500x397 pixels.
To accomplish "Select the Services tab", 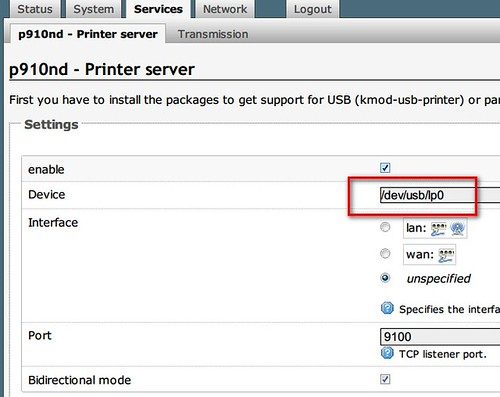I will pyautogui.click(x=158, y=9).
